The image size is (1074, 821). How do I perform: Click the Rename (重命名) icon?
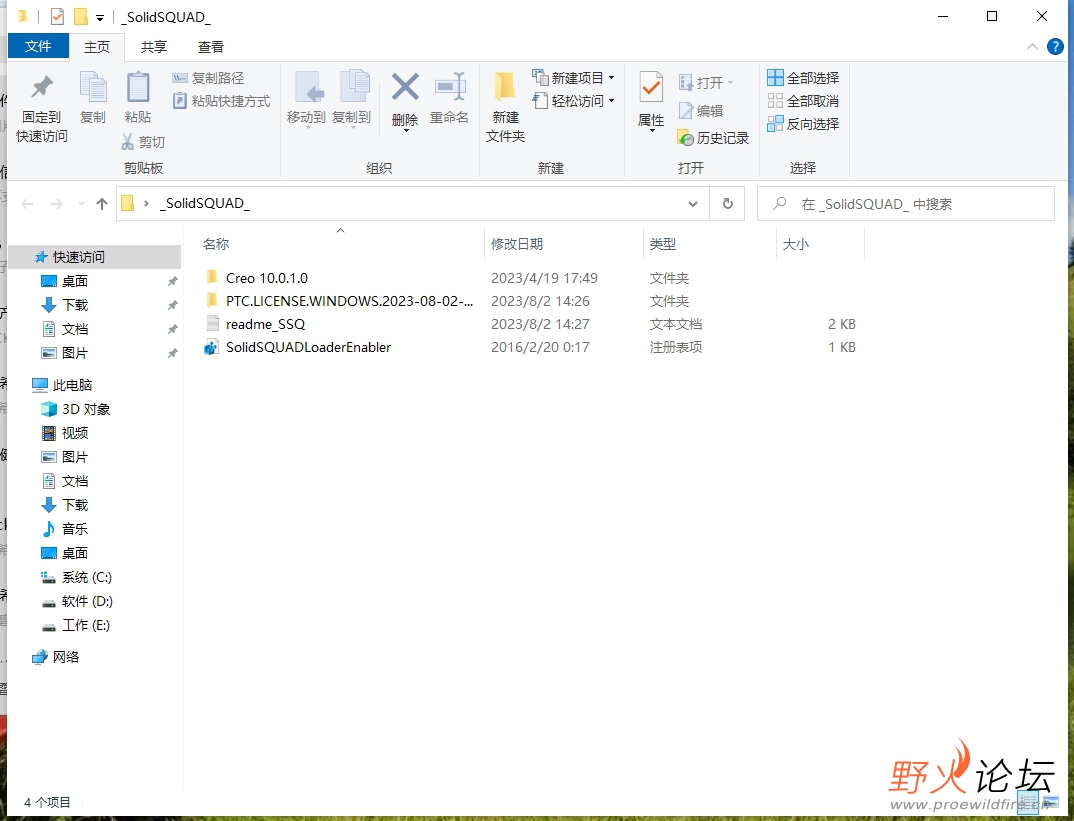pyautogui.click(x=450, y=88)
